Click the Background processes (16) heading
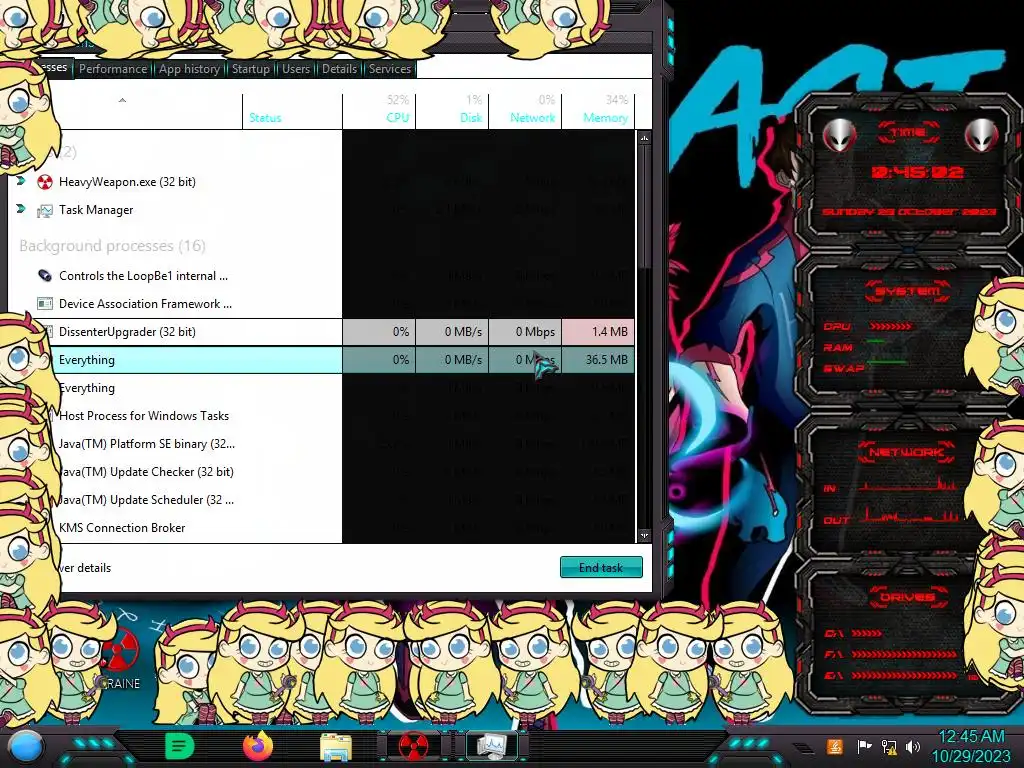 112,246
